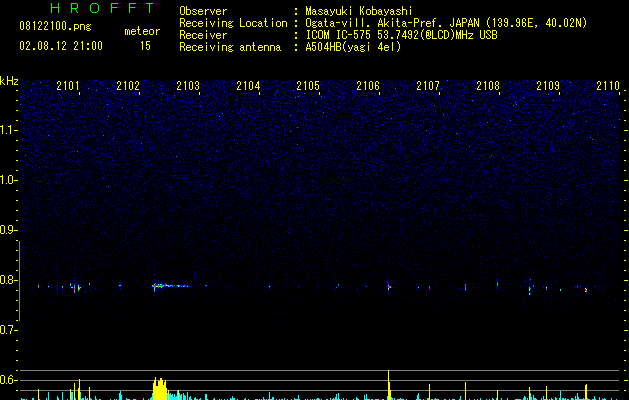Viewport: 629px width, 400px height.
Task: Click the tallest yellow intensity spike after 2106
Action: tap(388, 385)
